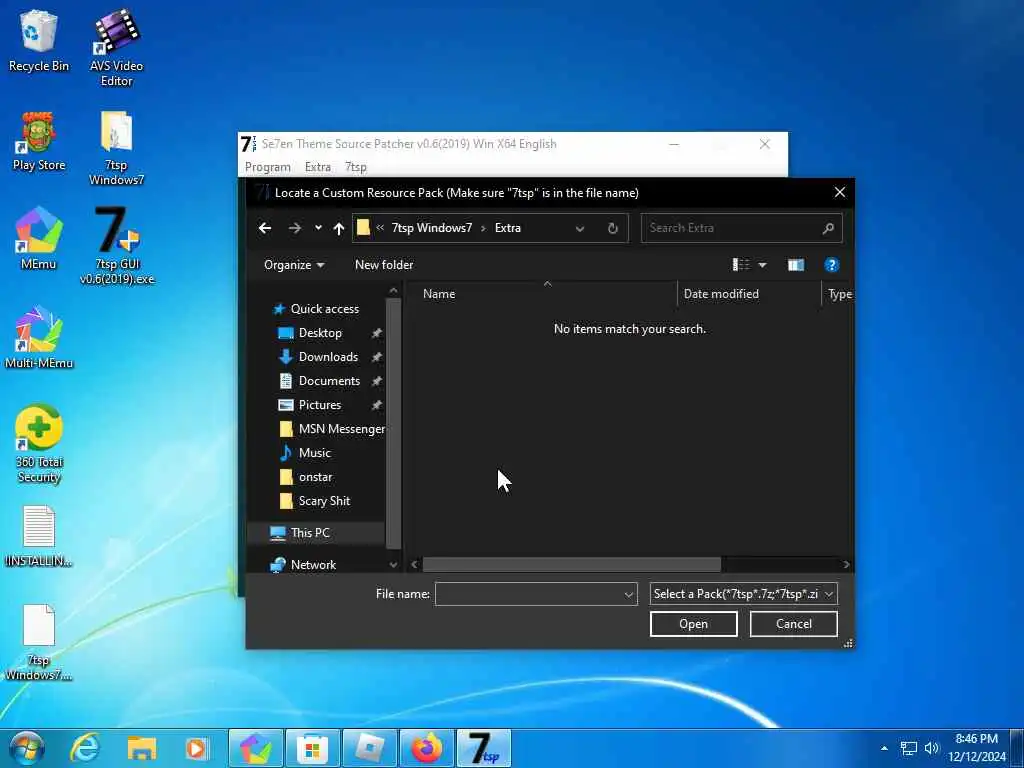Image resolution: width=1024 pixels, height=768 pixels.
Task: Open the Windows Start orb
Action: click(27, 748)
